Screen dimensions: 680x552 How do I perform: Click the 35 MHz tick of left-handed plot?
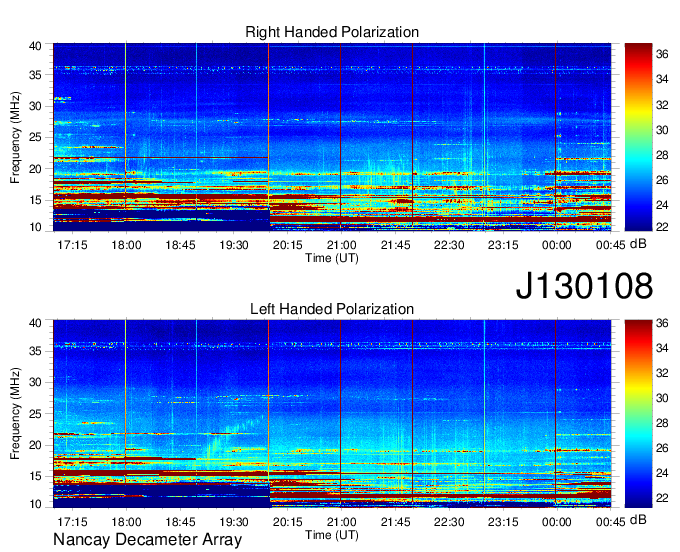point(35,351)
